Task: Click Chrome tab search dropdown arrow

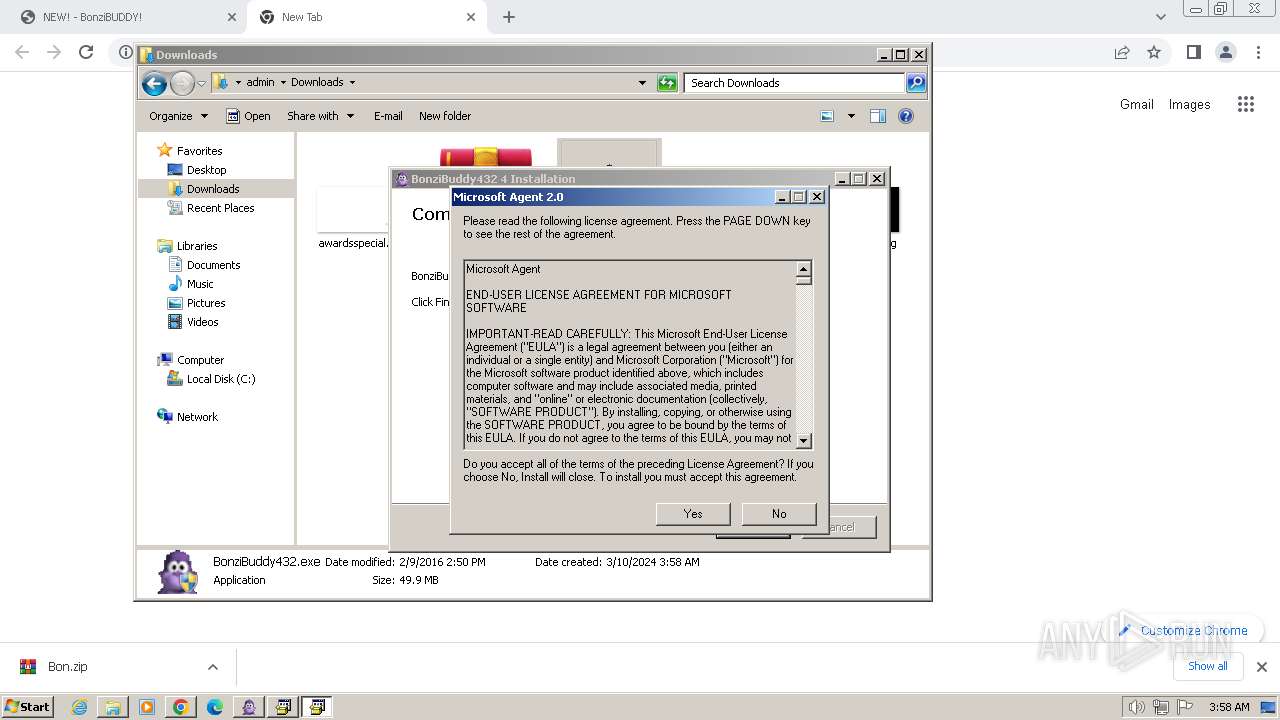Action: [1160, 17]
